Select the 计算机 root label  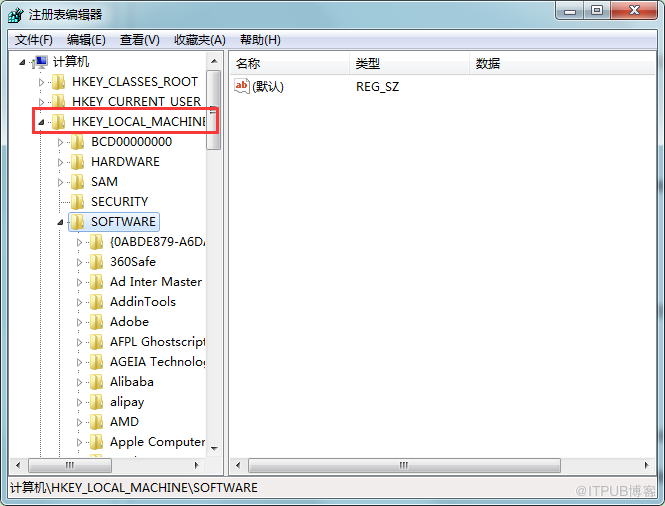71,62
